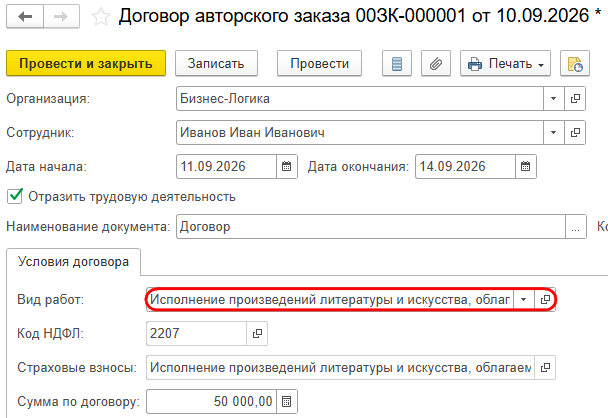Open Иванов Иван Иванович employee card icon
Viewport: 608px width, 418px height.
coord(575,133)
